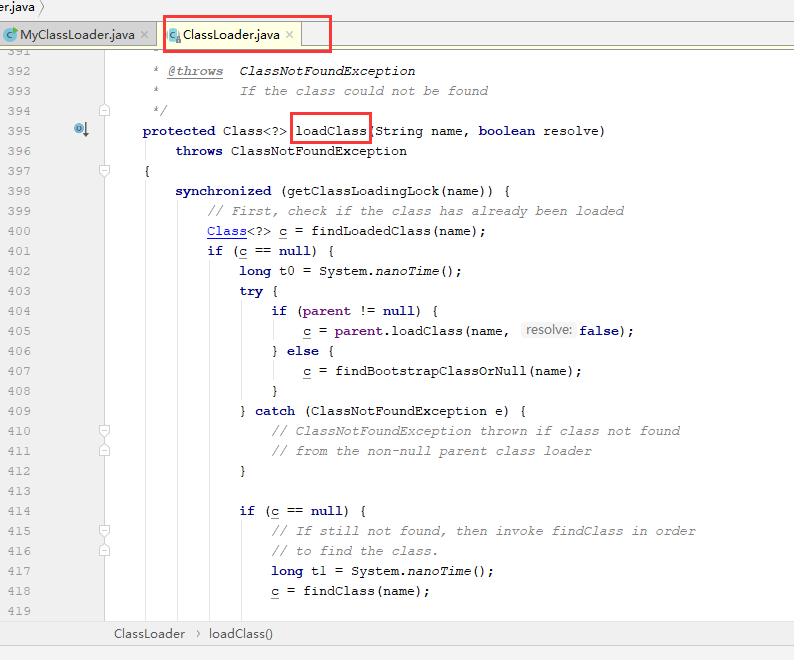The width and height of the screenshot is (794, 660).
Task: Switch to the MyClassLoader.java tab
Action: click(77, 34)
